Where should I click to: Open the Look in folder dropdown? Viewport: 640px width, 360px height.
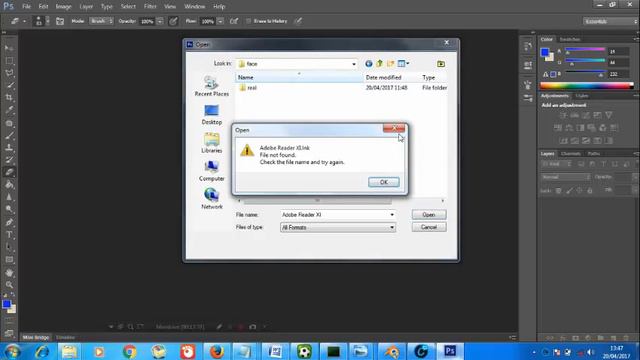tap(353, 64)
